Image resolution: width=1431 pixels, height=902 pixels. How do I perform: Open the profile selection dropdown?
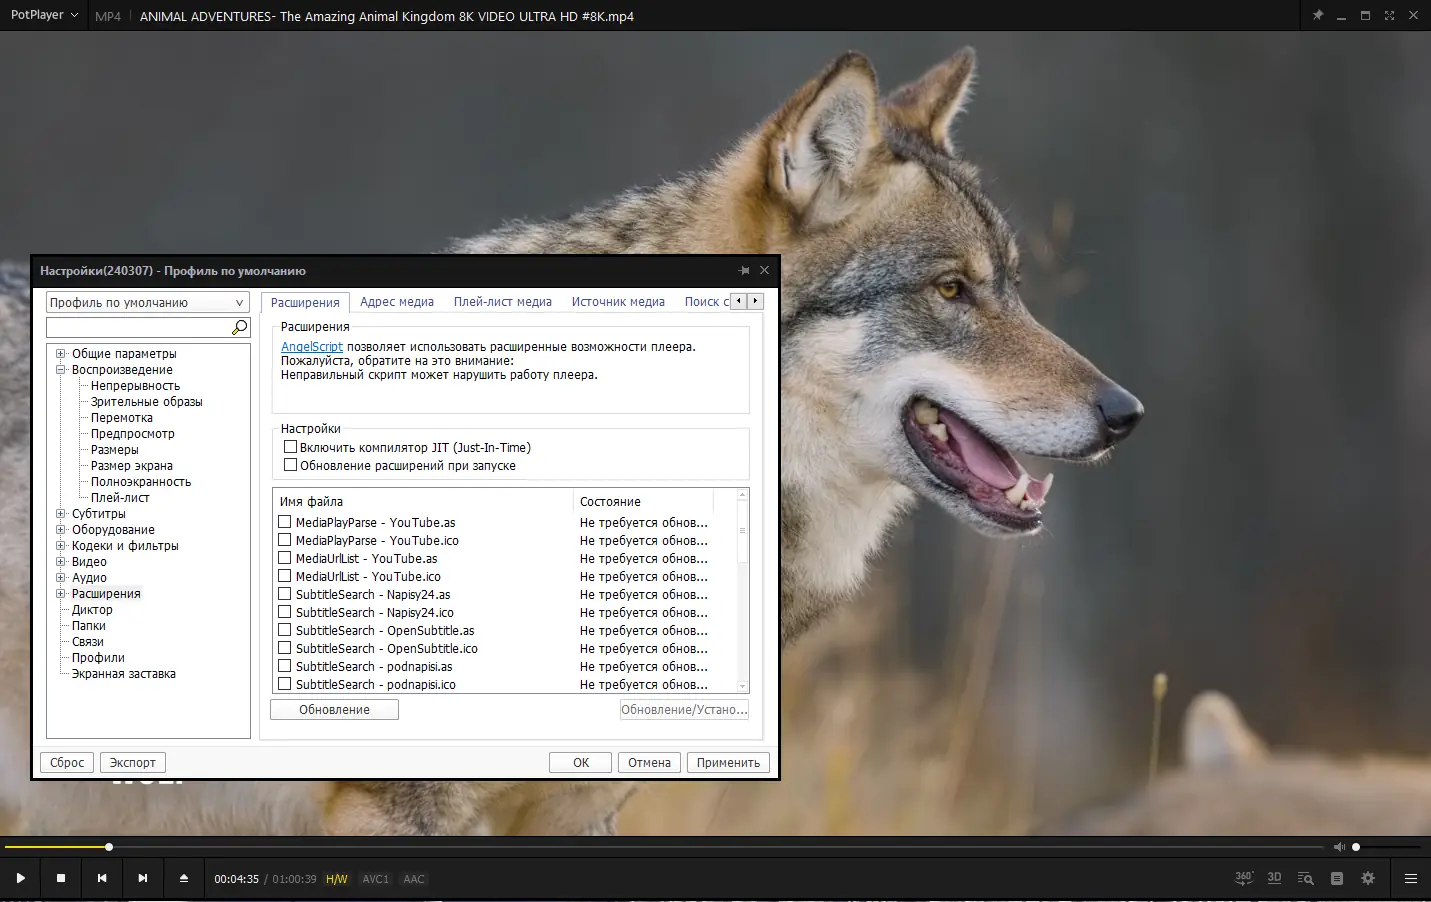pos(240,302)
